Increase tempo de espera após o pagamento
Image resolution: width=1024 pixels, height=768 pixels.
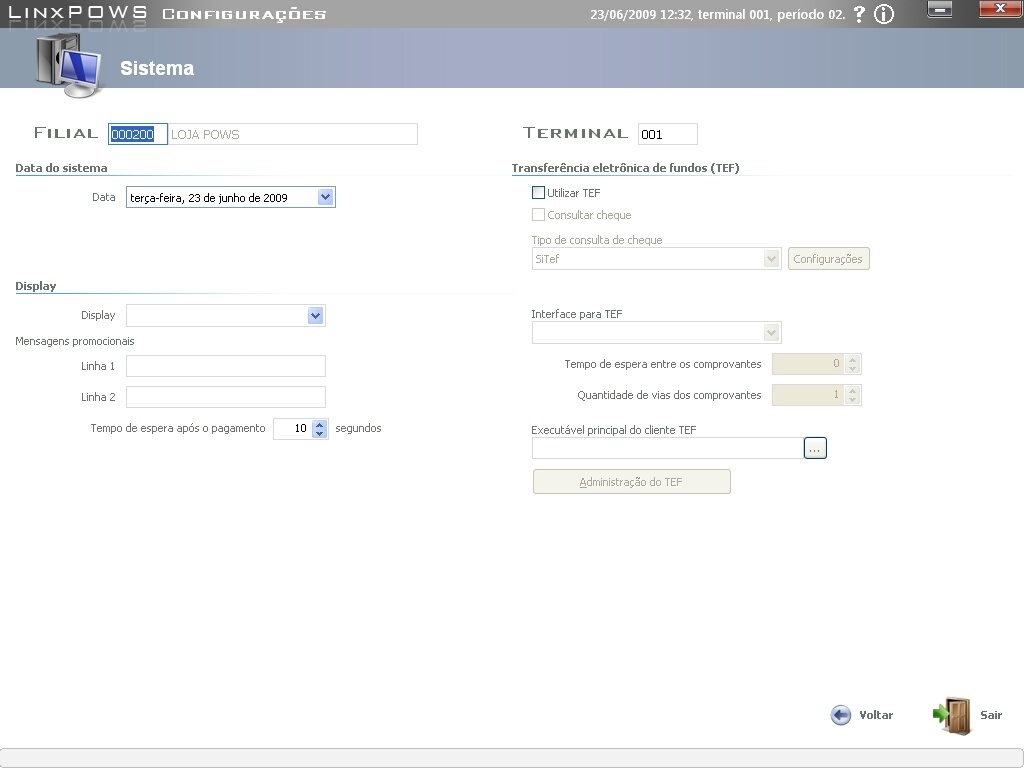pyautogui.click(x=319, y=424)
